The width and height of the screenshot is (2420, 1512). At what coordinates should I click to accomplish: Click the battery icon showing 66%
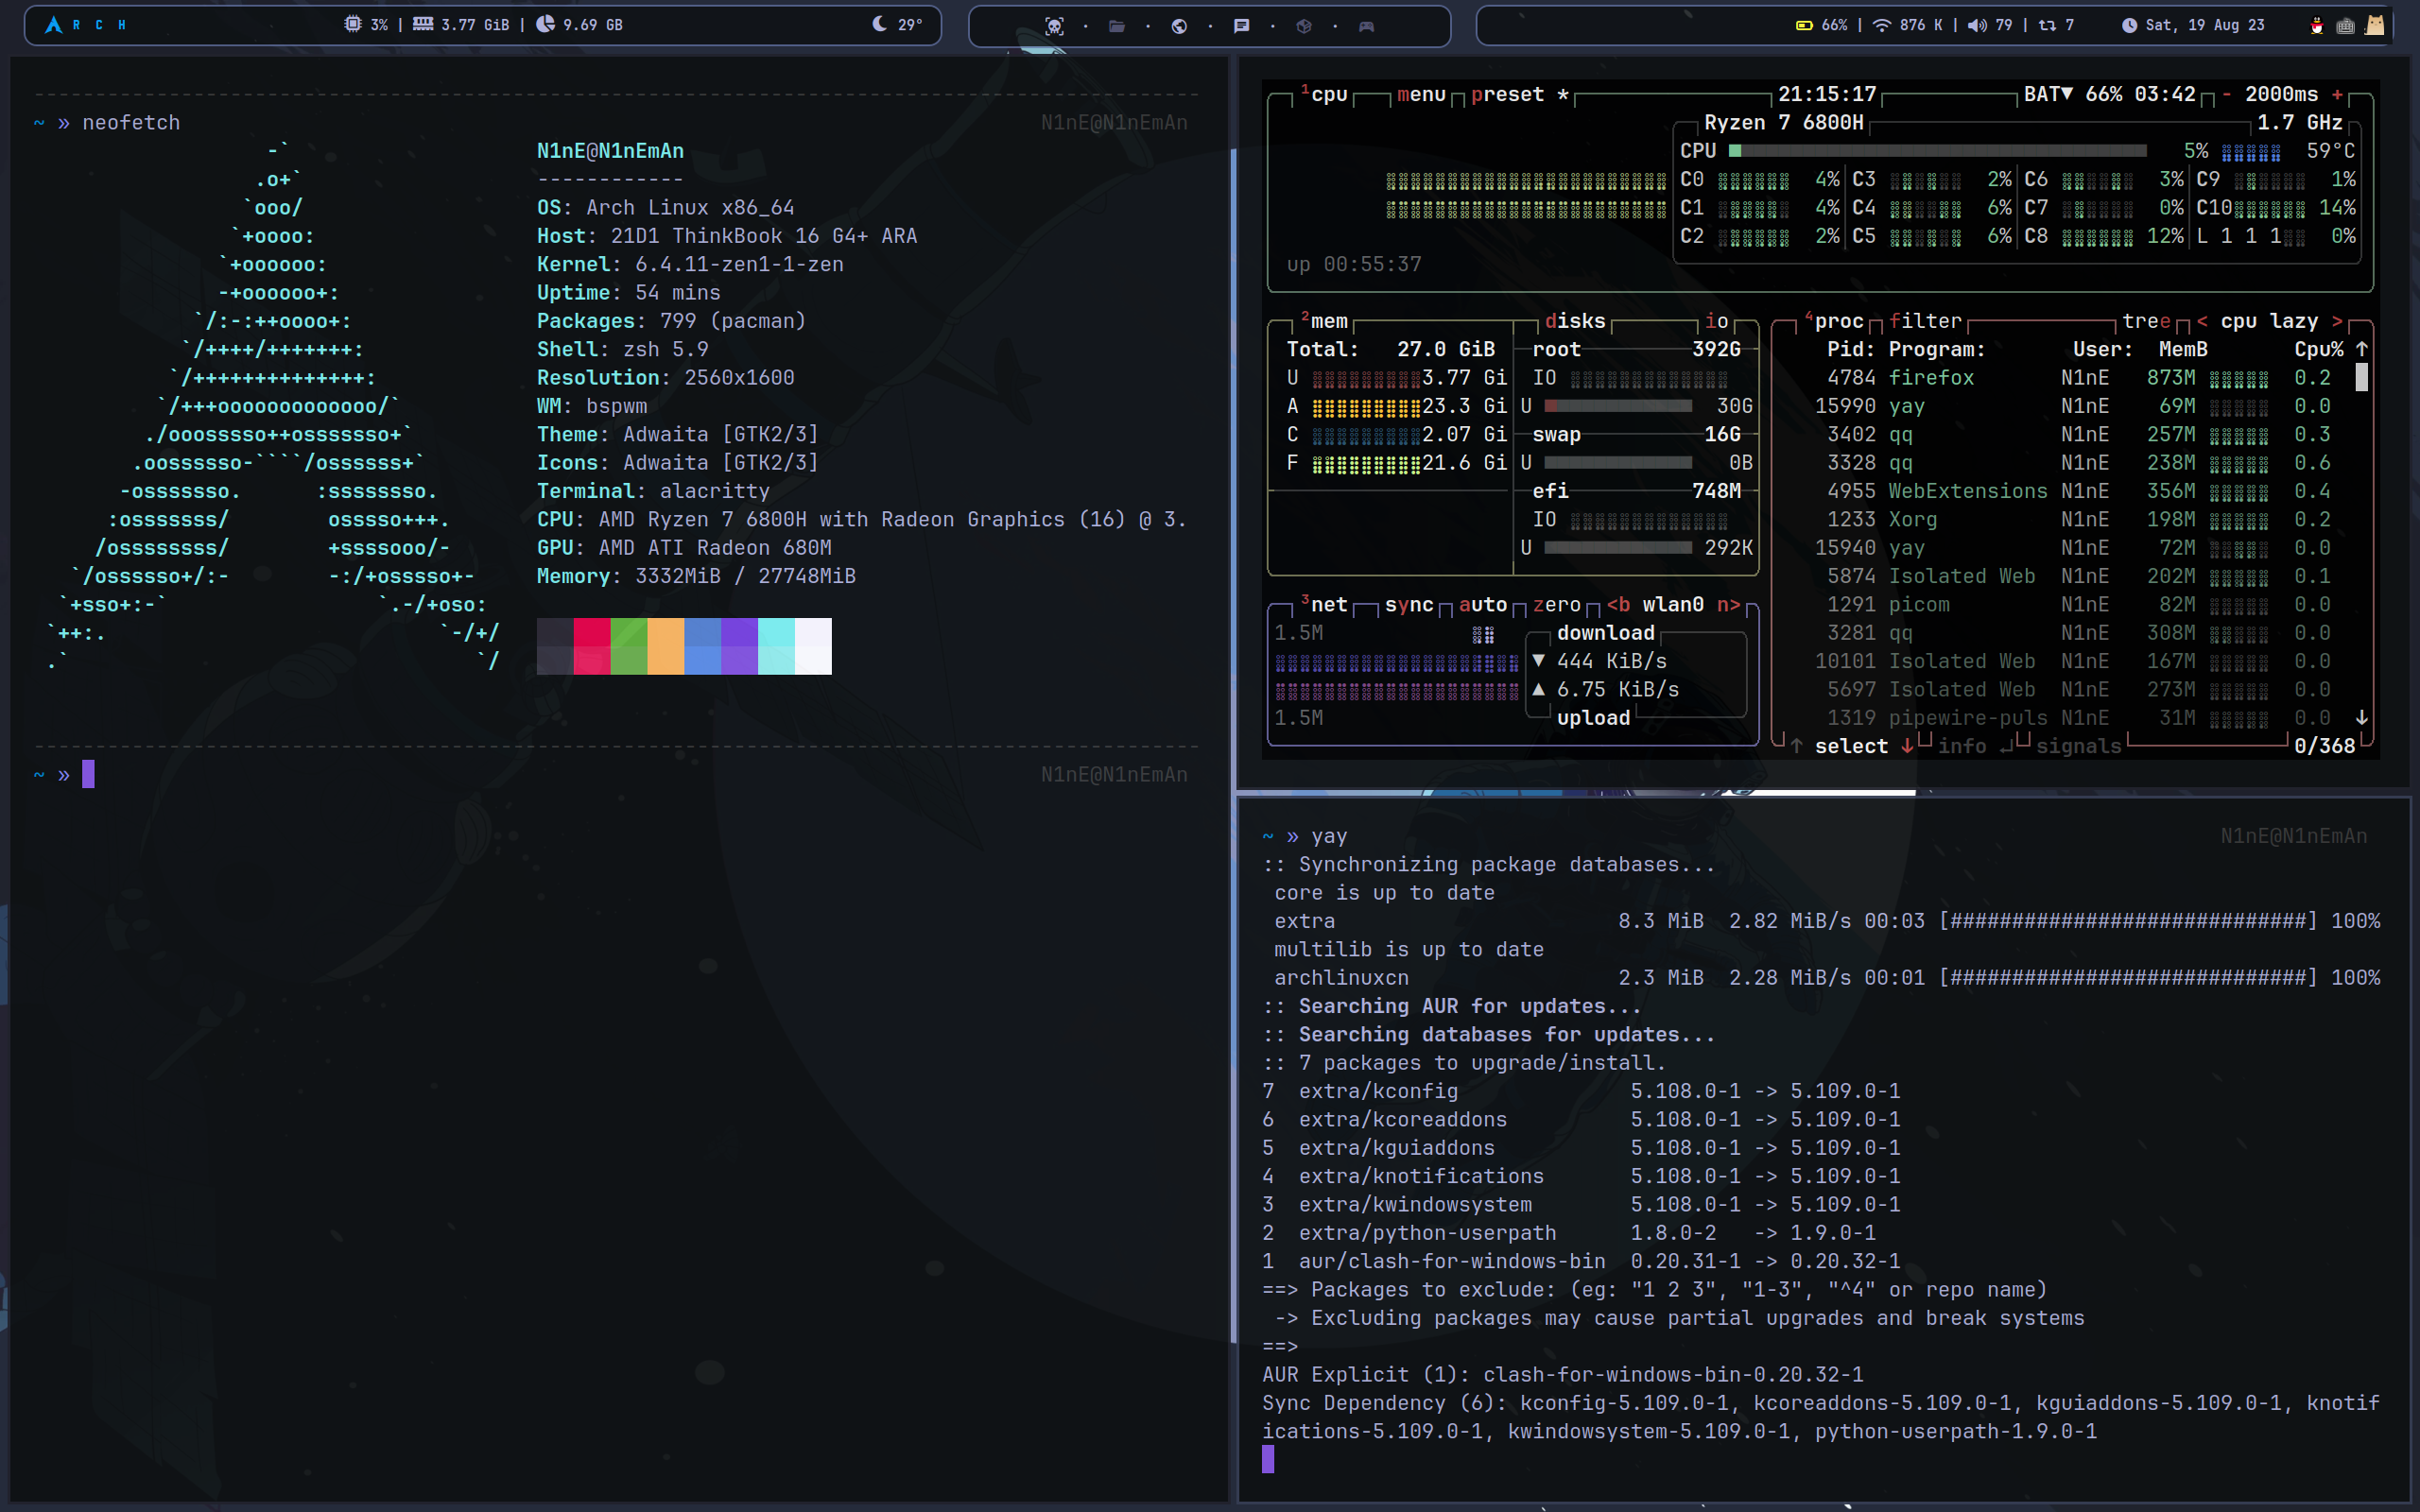pos(1804,25)
